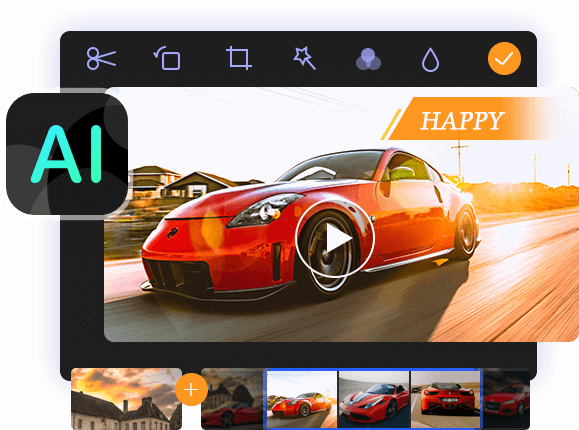This screenshot has width=579, height=430.
Task: Click the rotate tool icon
Action: point(167,58)
